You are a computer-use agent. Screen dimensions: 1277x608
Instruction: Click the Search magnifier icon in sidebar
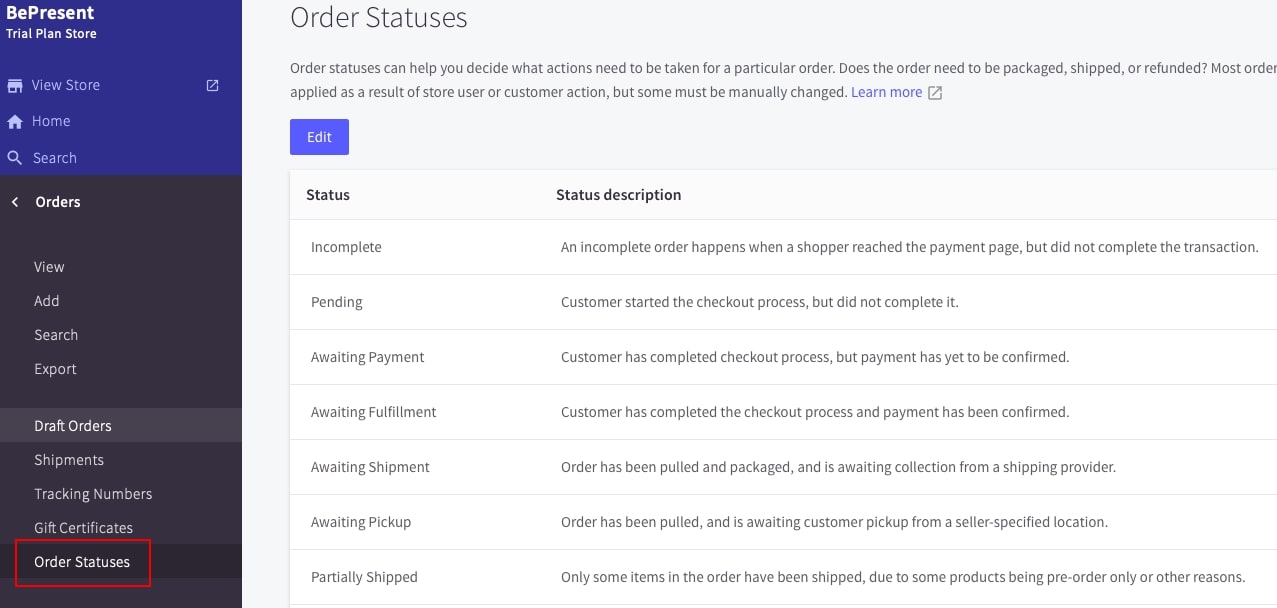coord(15,158)
